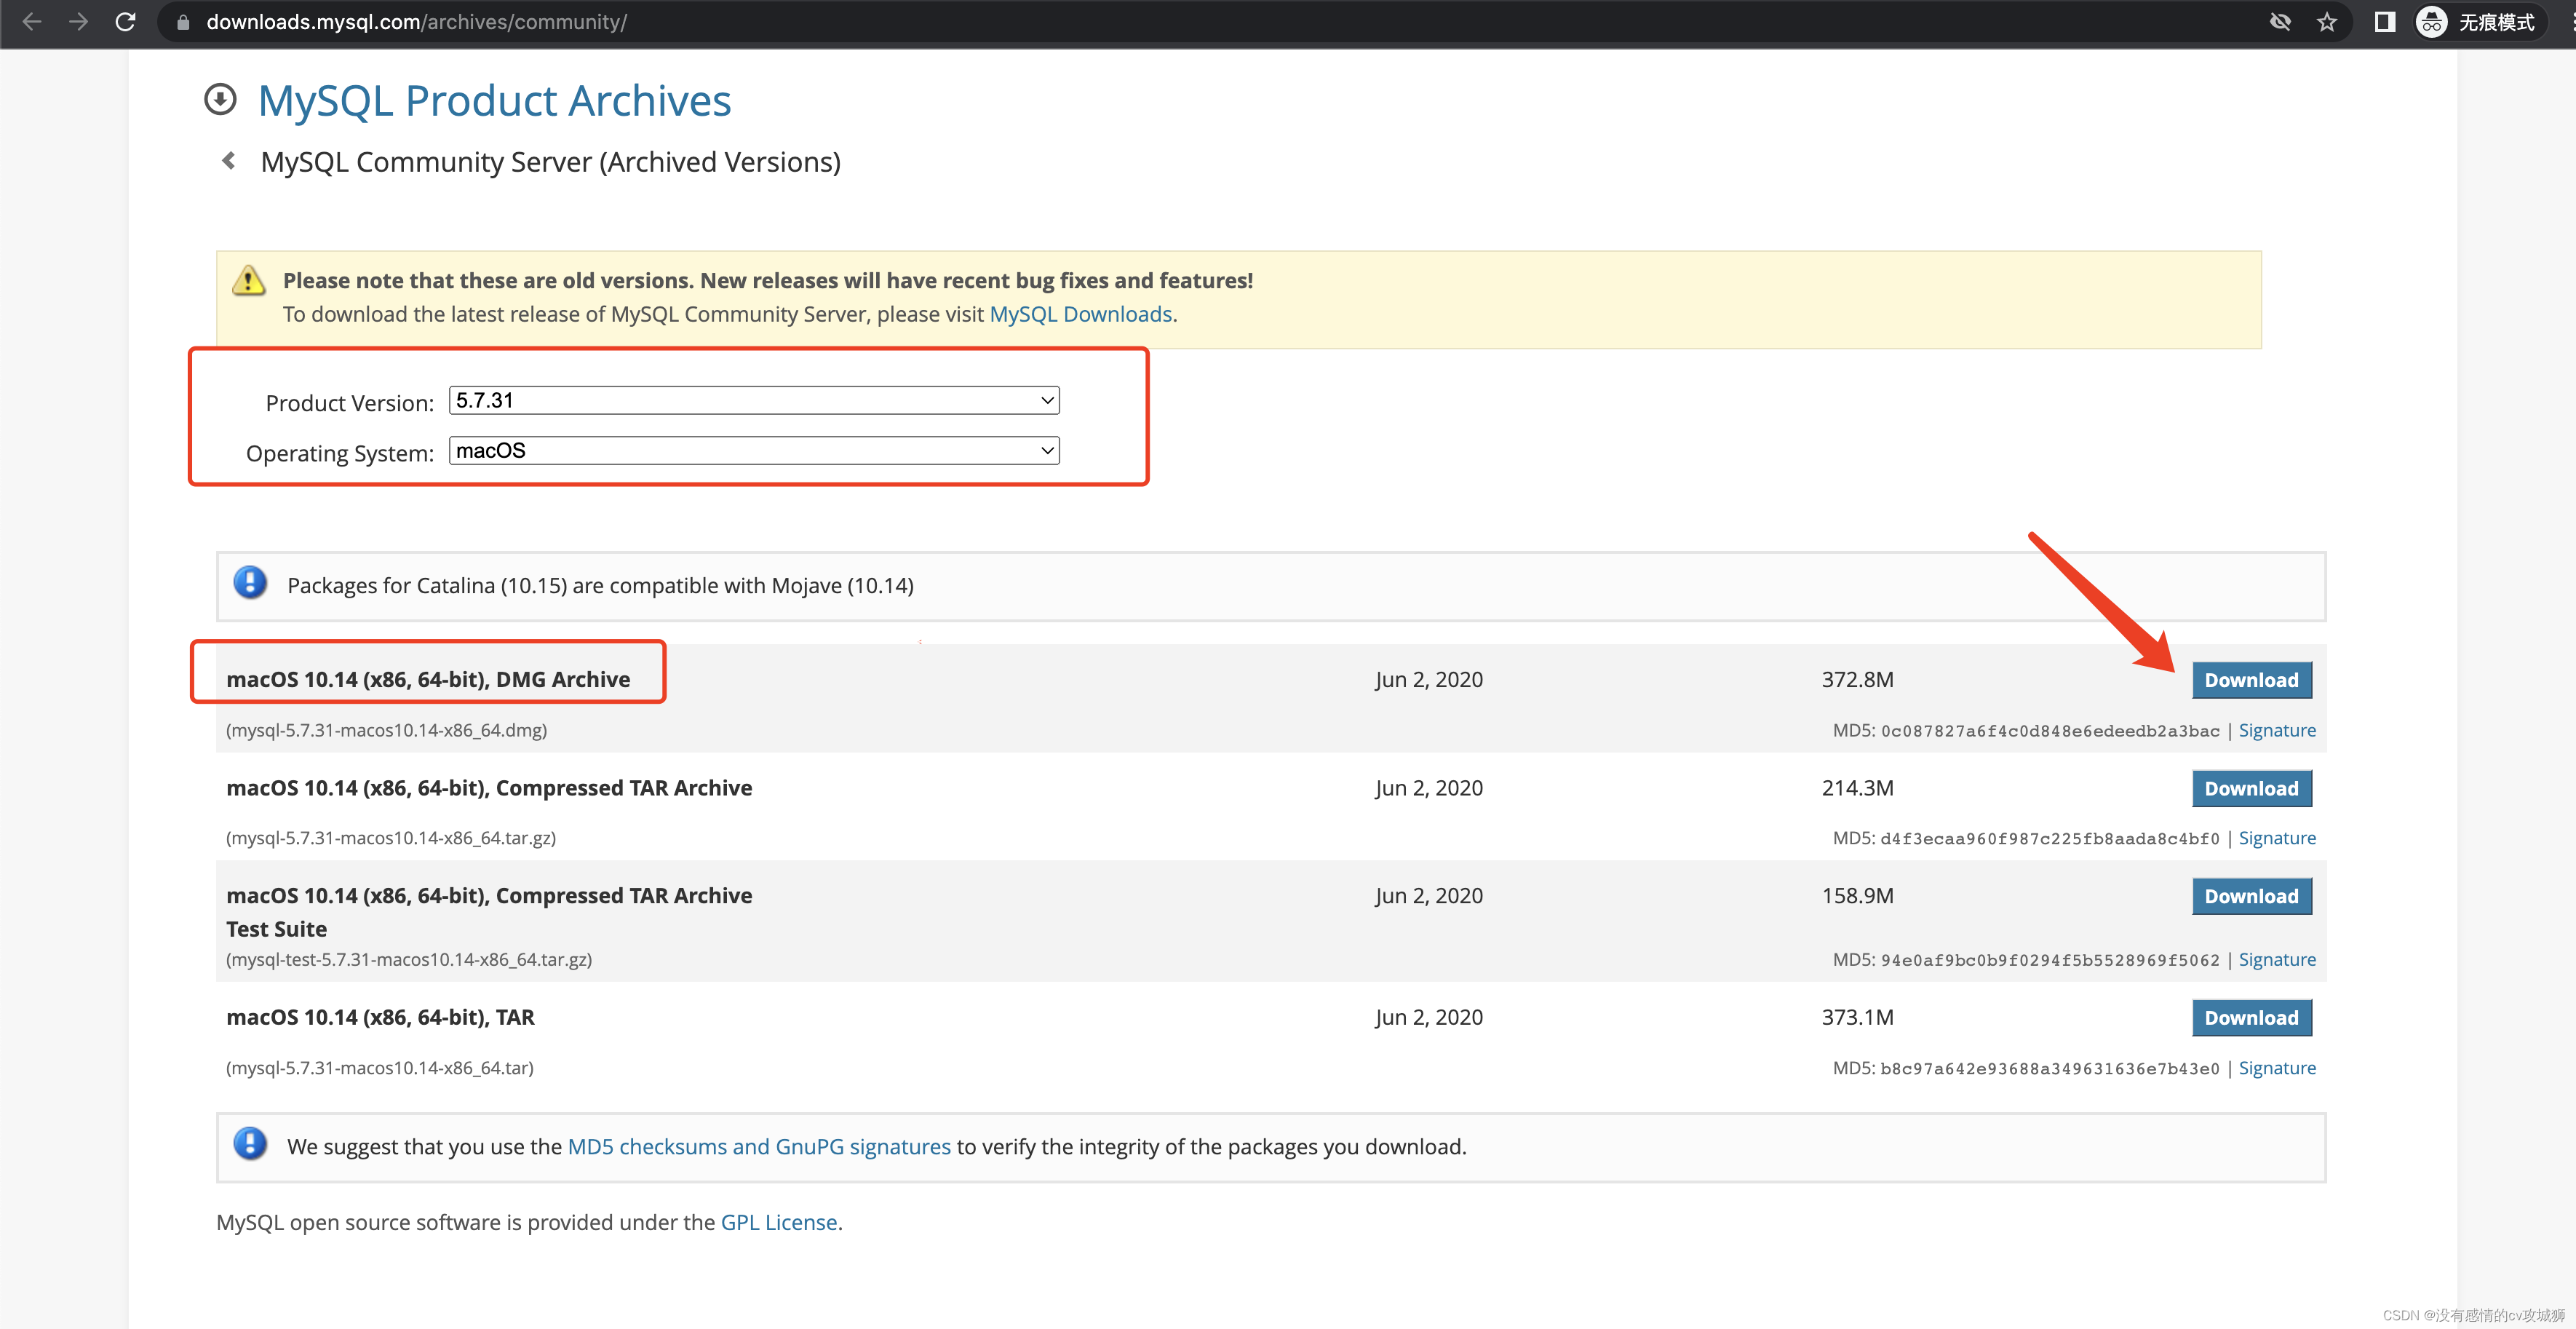The height and width of the screenshot is (1329, 2576).
Task: Bookmark this page with the star icon
Action: click(2327, 22)
